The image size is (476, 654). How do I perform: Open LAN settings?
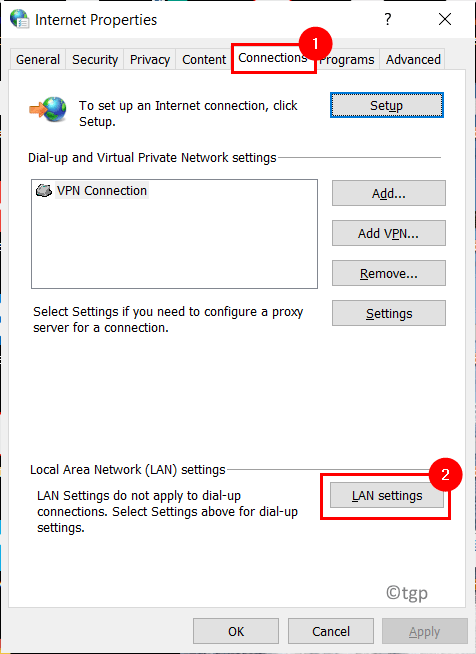(x=387, y=496)
